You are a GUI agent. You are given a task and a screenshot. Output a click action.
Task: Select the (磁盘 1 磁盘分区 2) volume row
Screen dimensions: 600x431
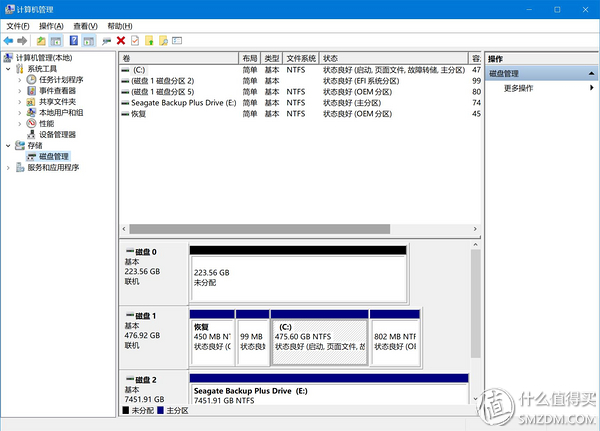tap(300, 81)
